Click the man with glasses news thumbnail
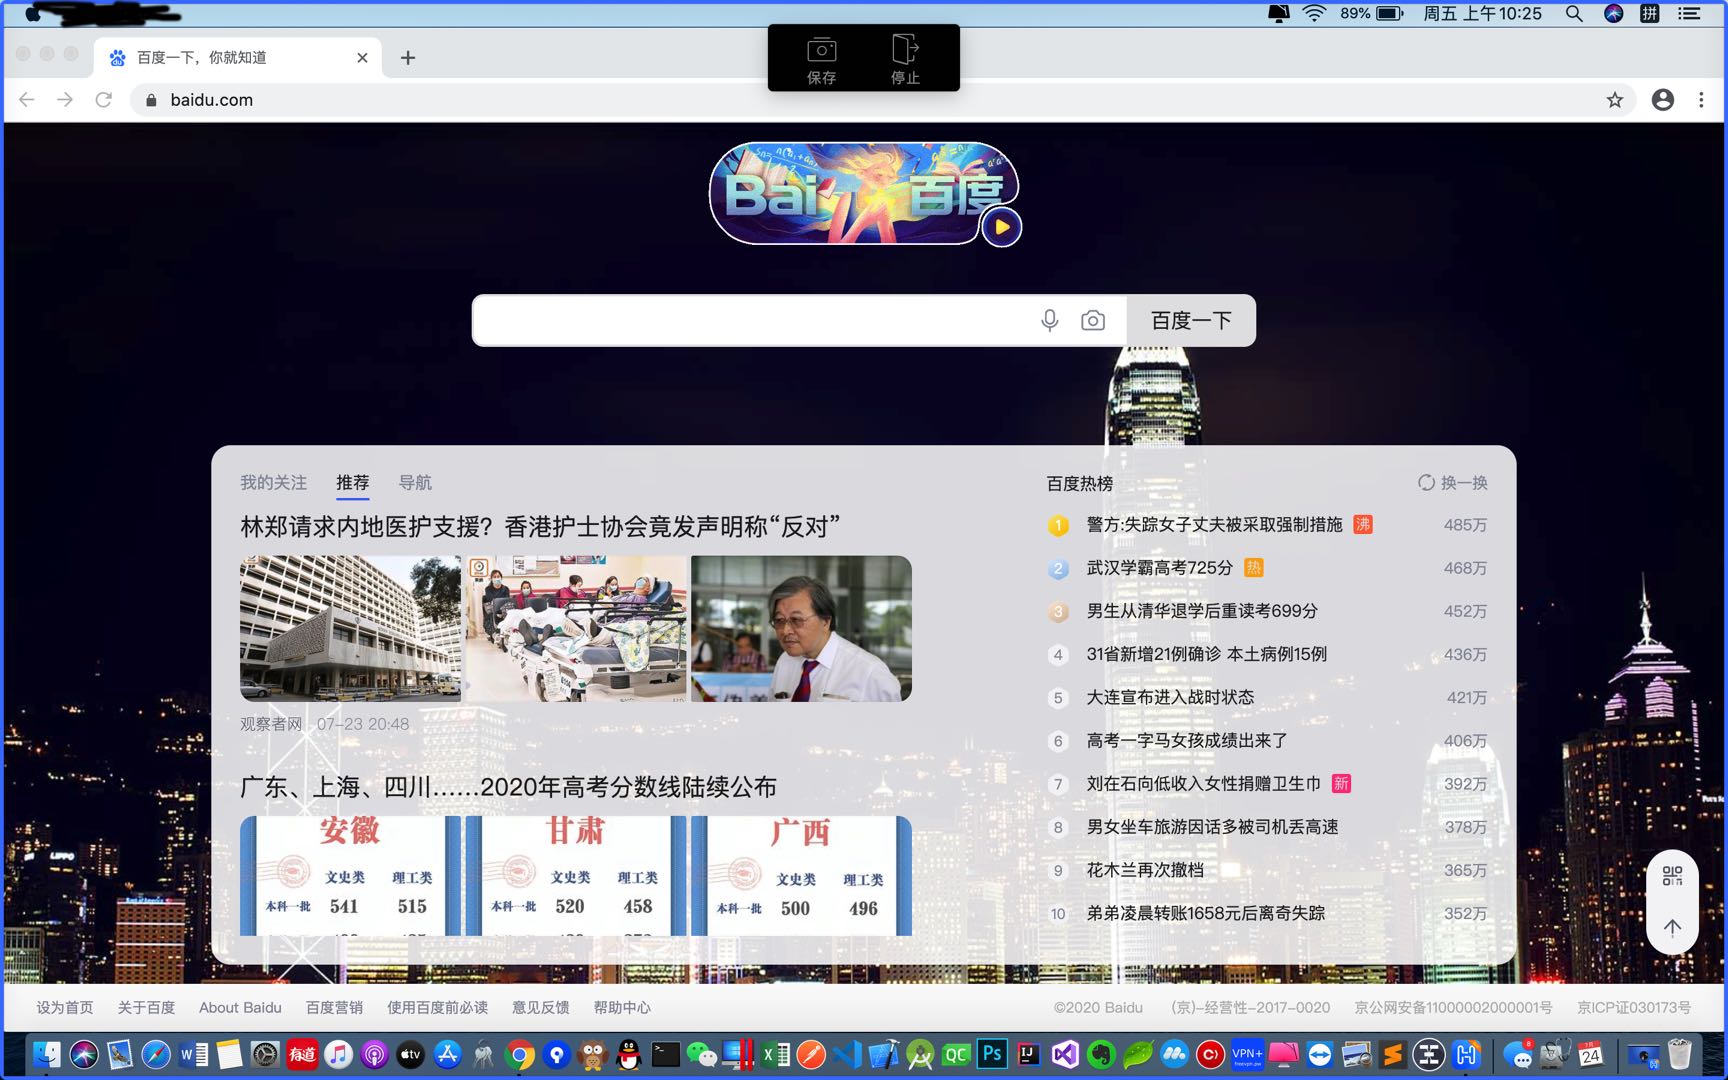 pos(801,628)
